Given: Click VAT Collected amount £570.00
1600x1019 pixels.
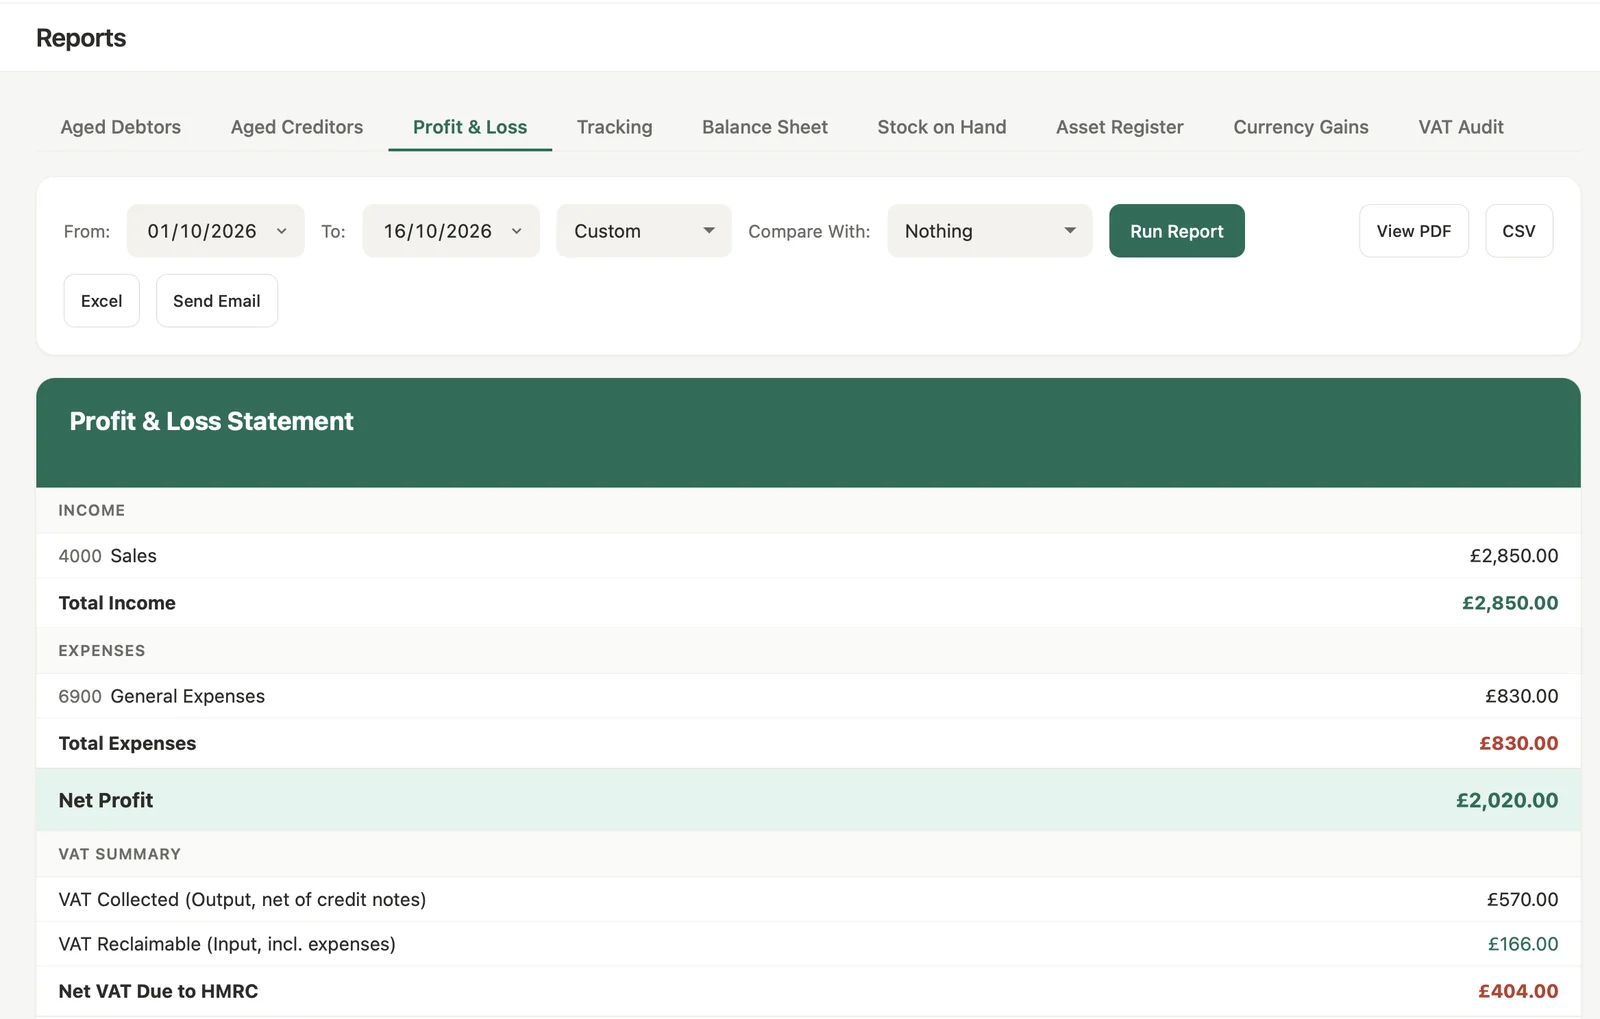Looking at the screenshot, I should pyautogui.click(x=1522, y=899).
